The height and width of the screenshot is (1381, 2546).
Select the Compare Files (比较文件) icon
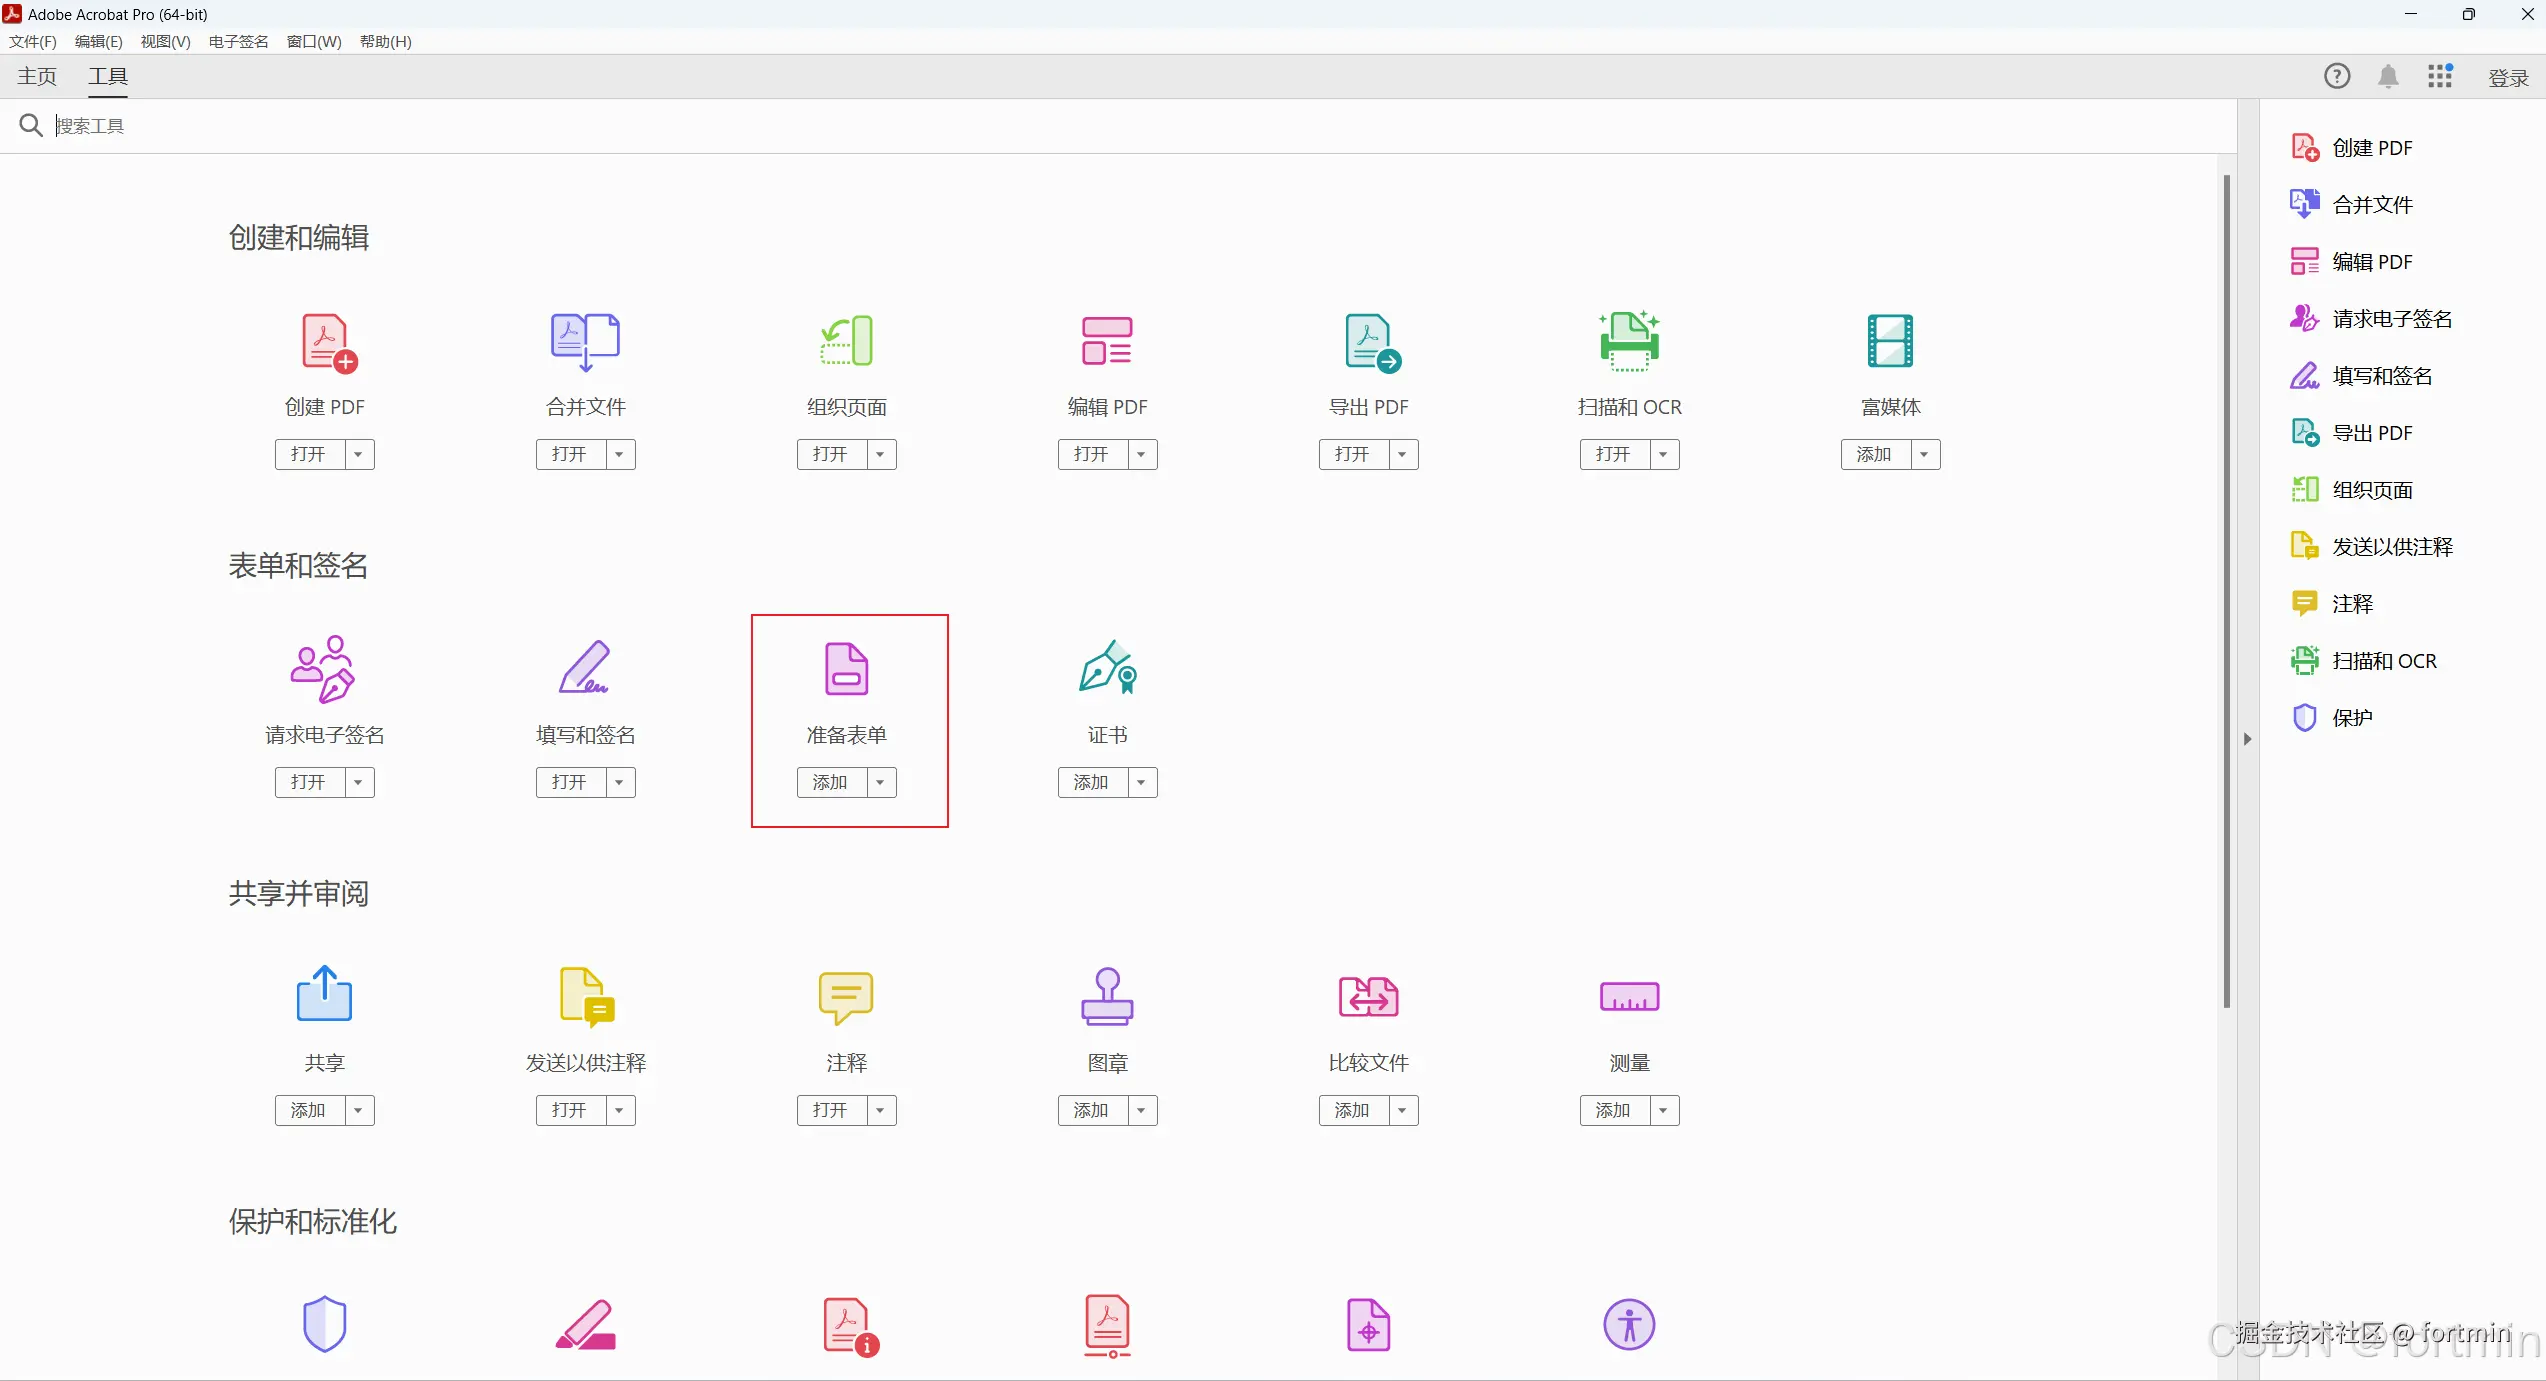point(1368,997)
